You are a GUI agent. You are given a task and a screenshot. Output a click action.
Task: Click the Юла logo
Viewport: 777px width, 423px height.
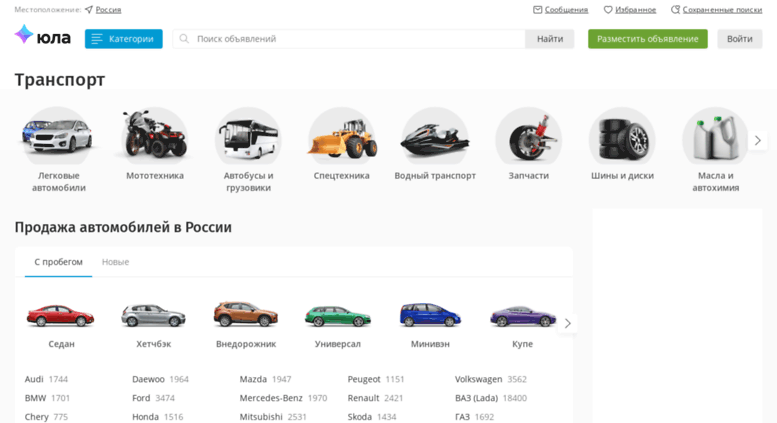[x=43, y=36]
